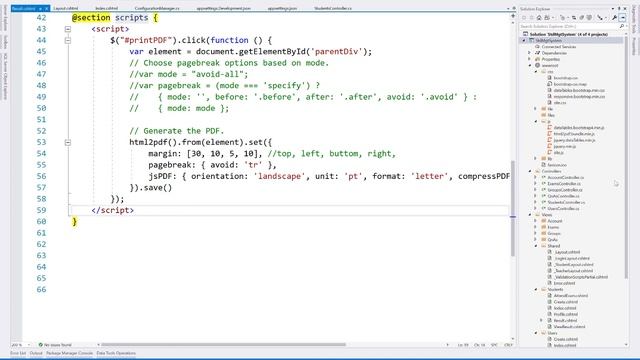640x360 pixels.
Task: Click the editor vertical scrollbar thumb
Action: [513, 209]
